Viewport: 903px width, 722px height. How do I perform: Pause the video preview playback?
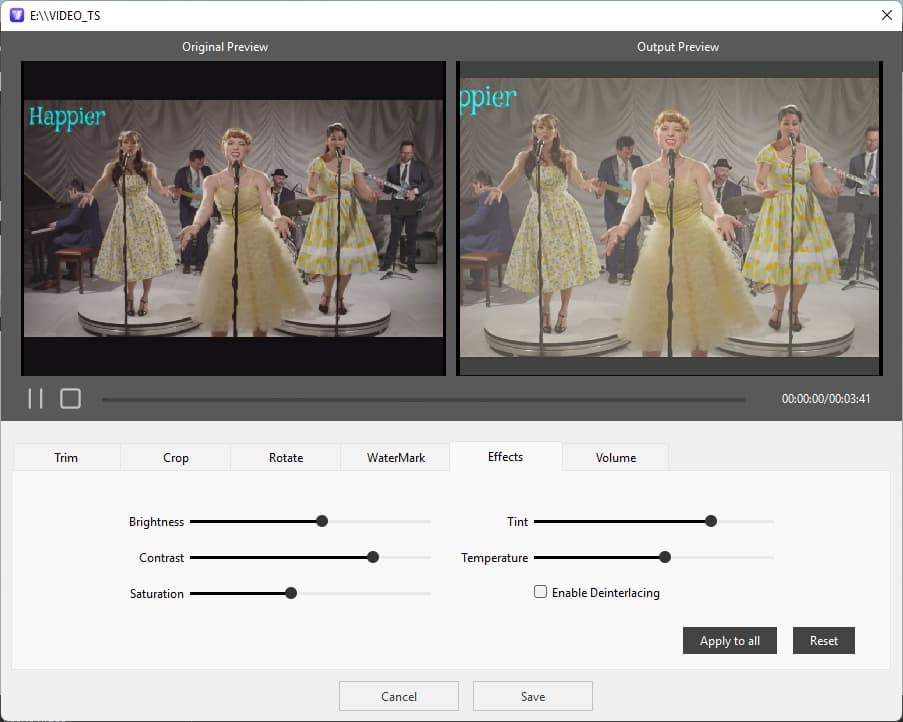[x=34, y=398]
